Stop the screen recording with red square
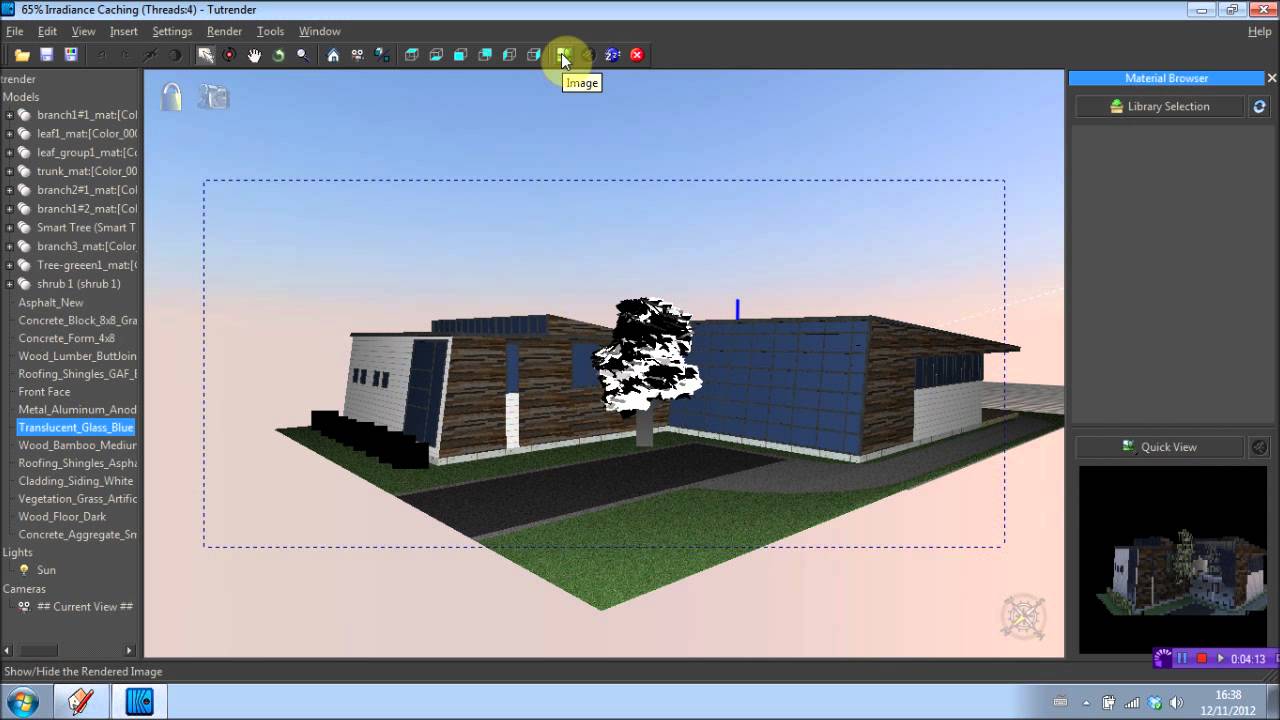Screen dimensions: 1280x720 coord(1201,659)
